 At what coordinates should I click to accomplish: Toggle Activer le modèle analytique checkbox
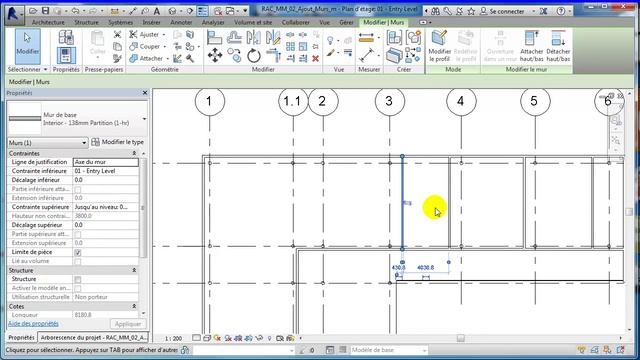click(x=78, y=289)
